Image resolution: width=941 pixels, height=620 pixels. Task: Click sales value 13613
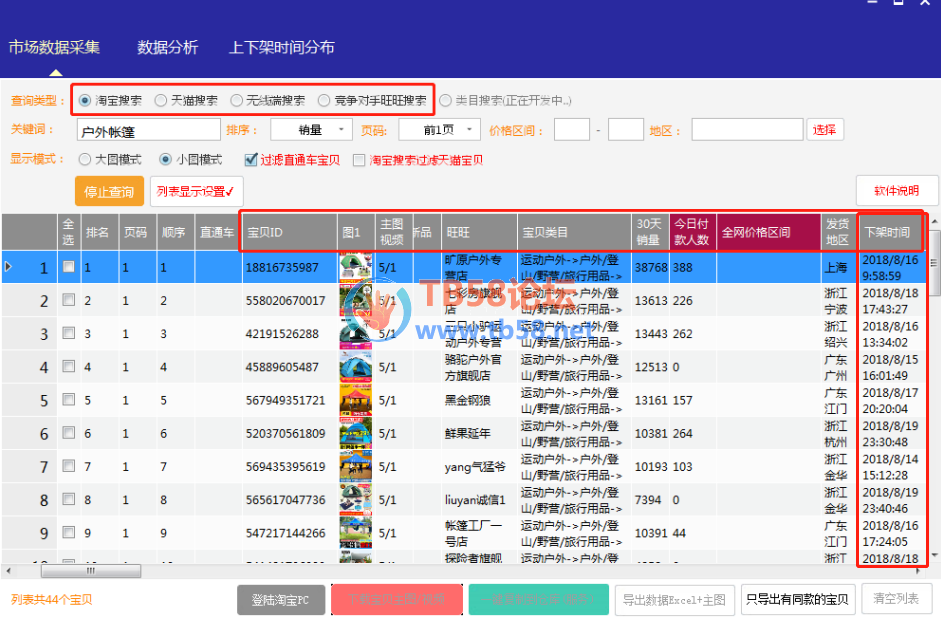[x=651, y=301]
